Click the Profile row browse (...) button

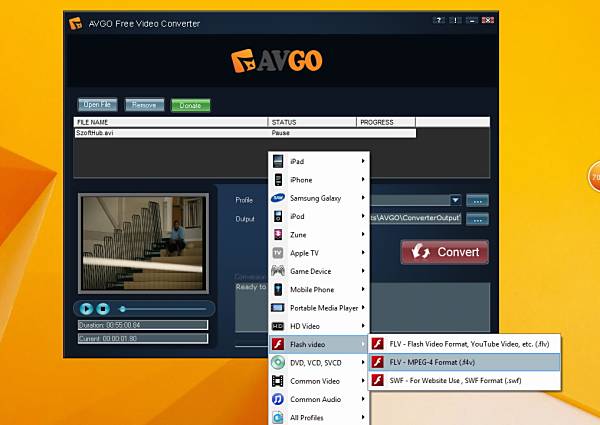(477, 200)
